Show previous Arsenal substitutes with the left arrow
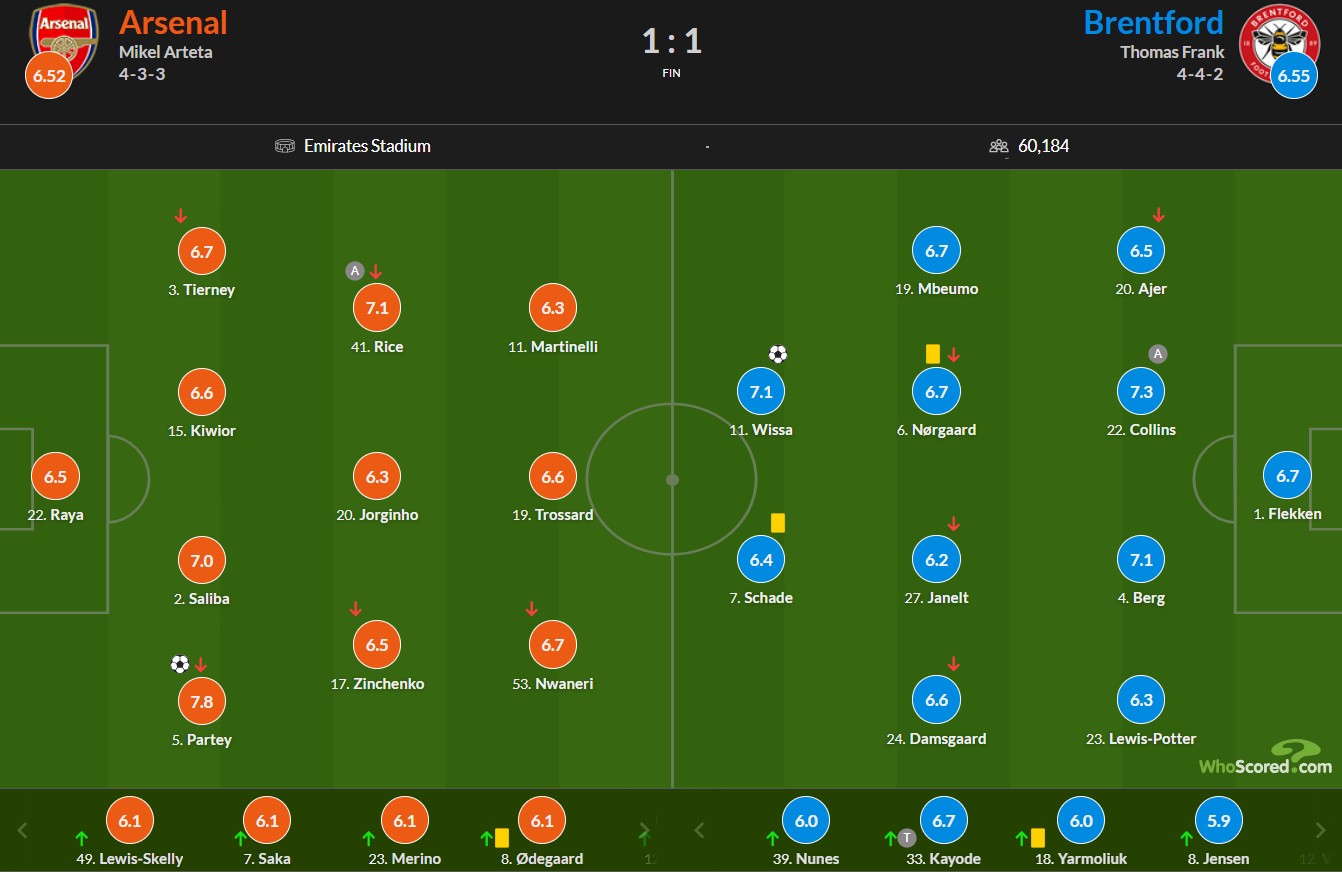The height and width of the screenshot is (872, 1342). click(23, 830)
